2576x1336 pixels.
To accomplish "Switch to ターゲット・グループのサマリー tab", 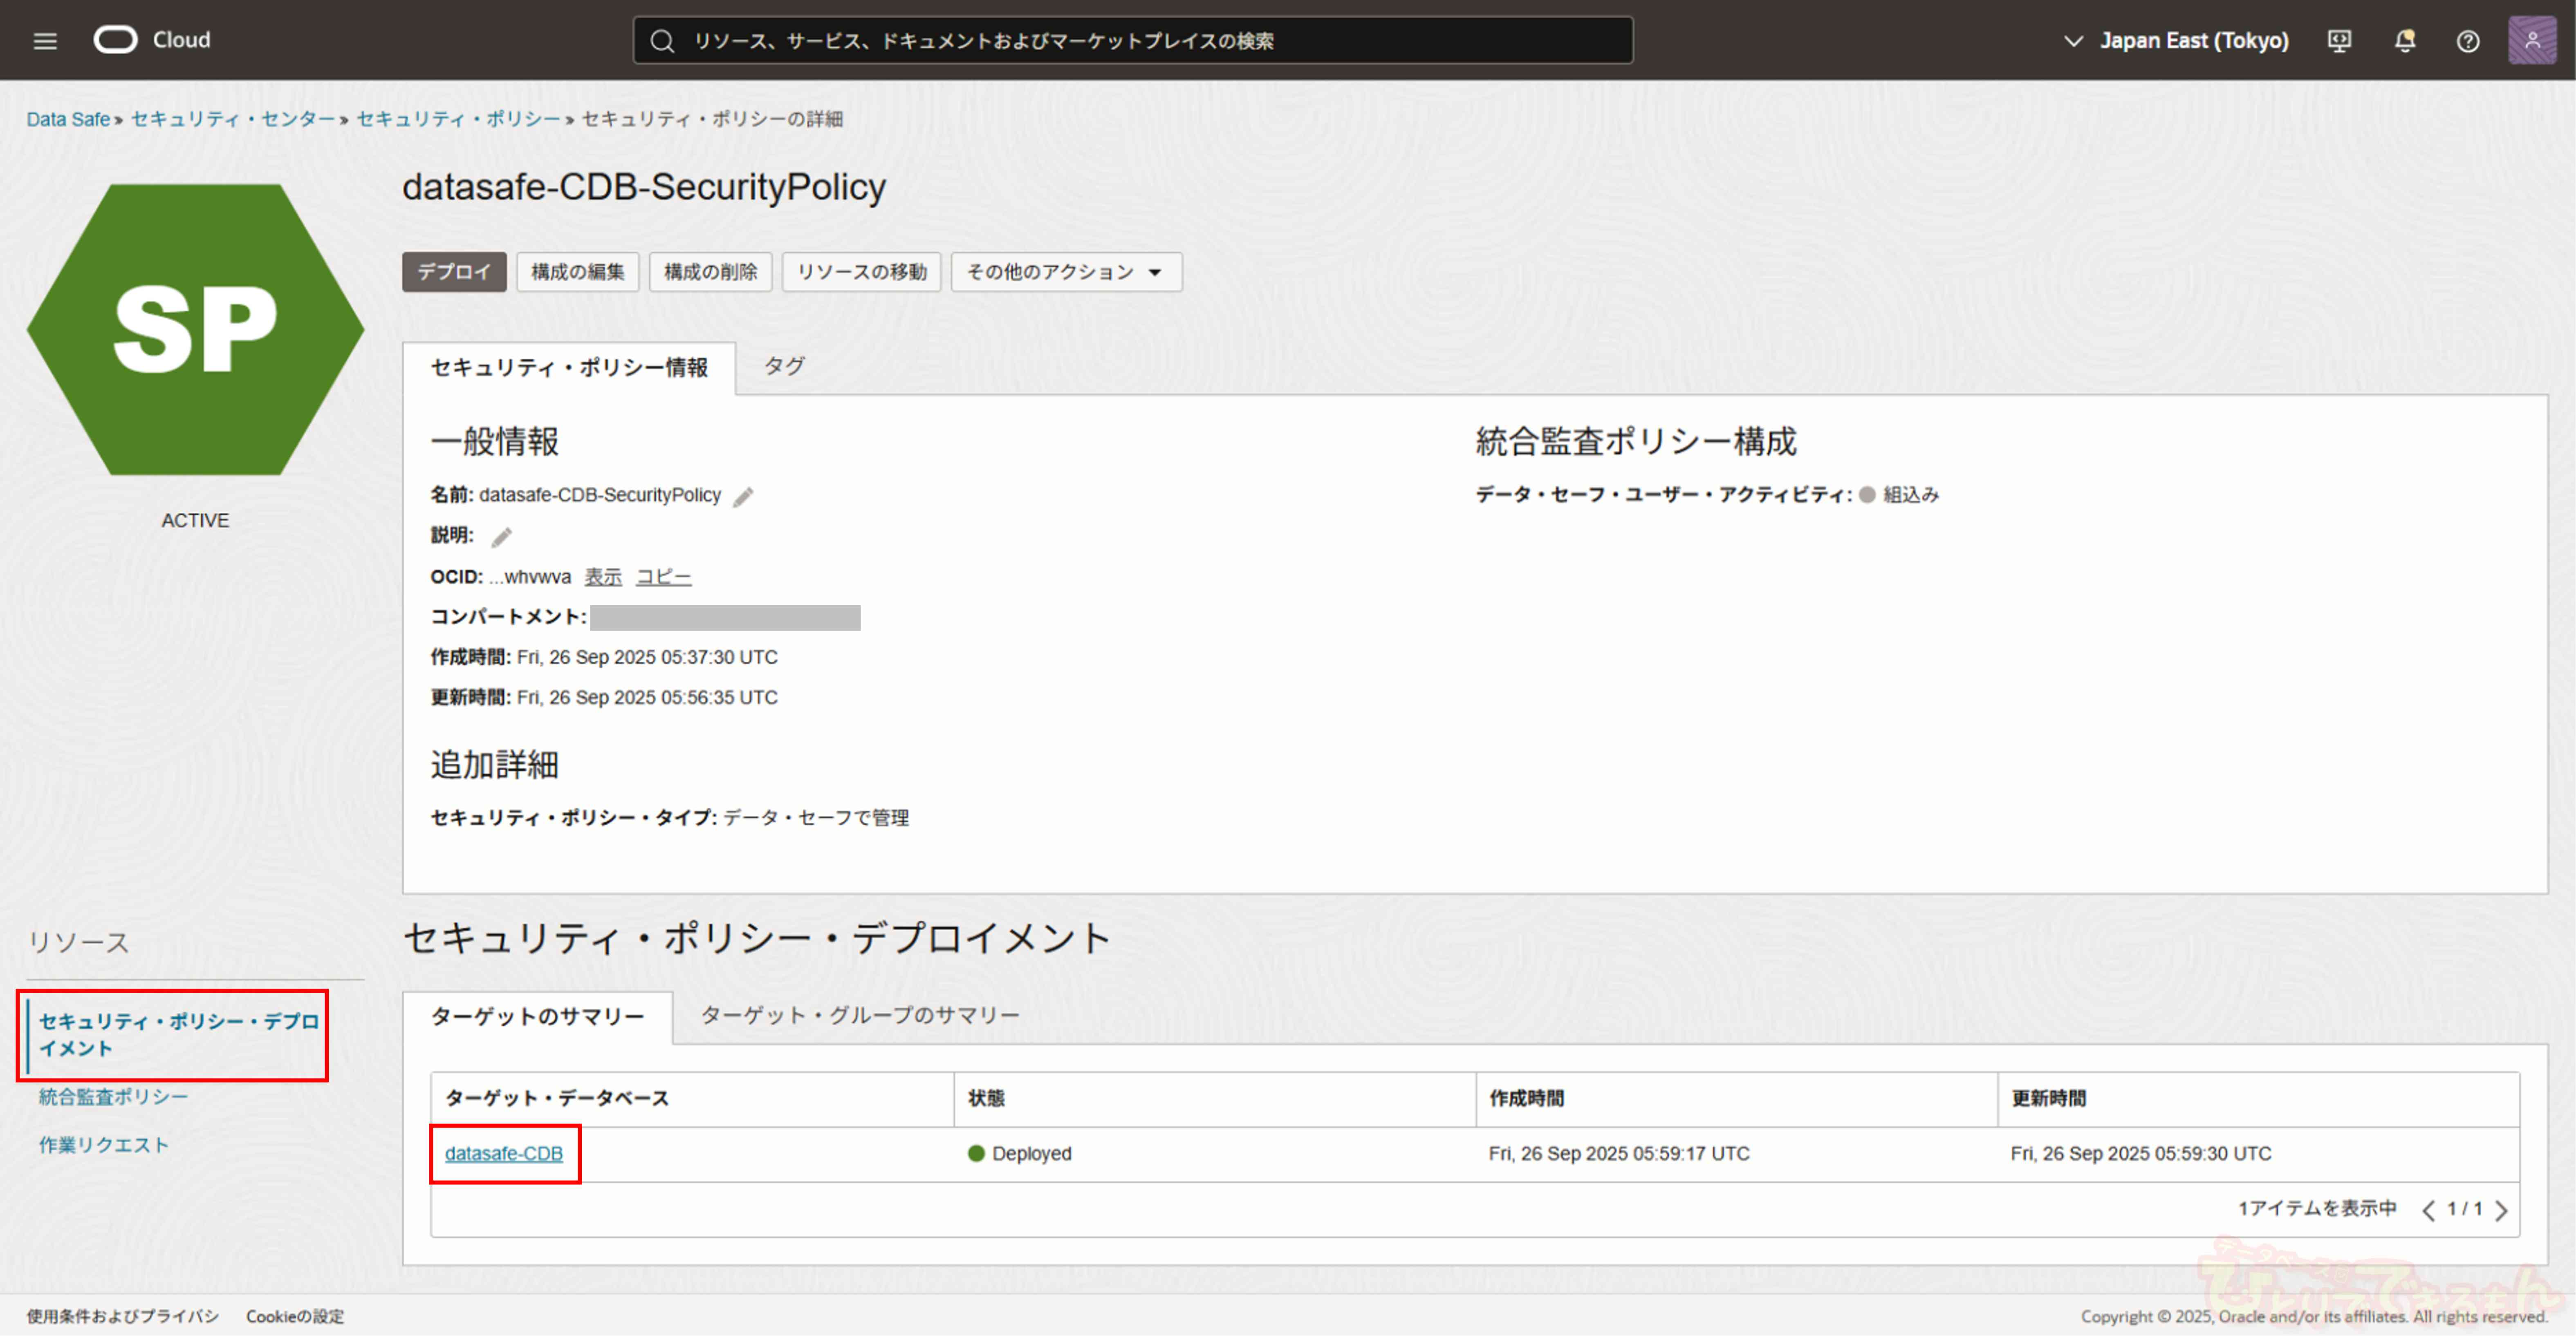I will 859,1016.
